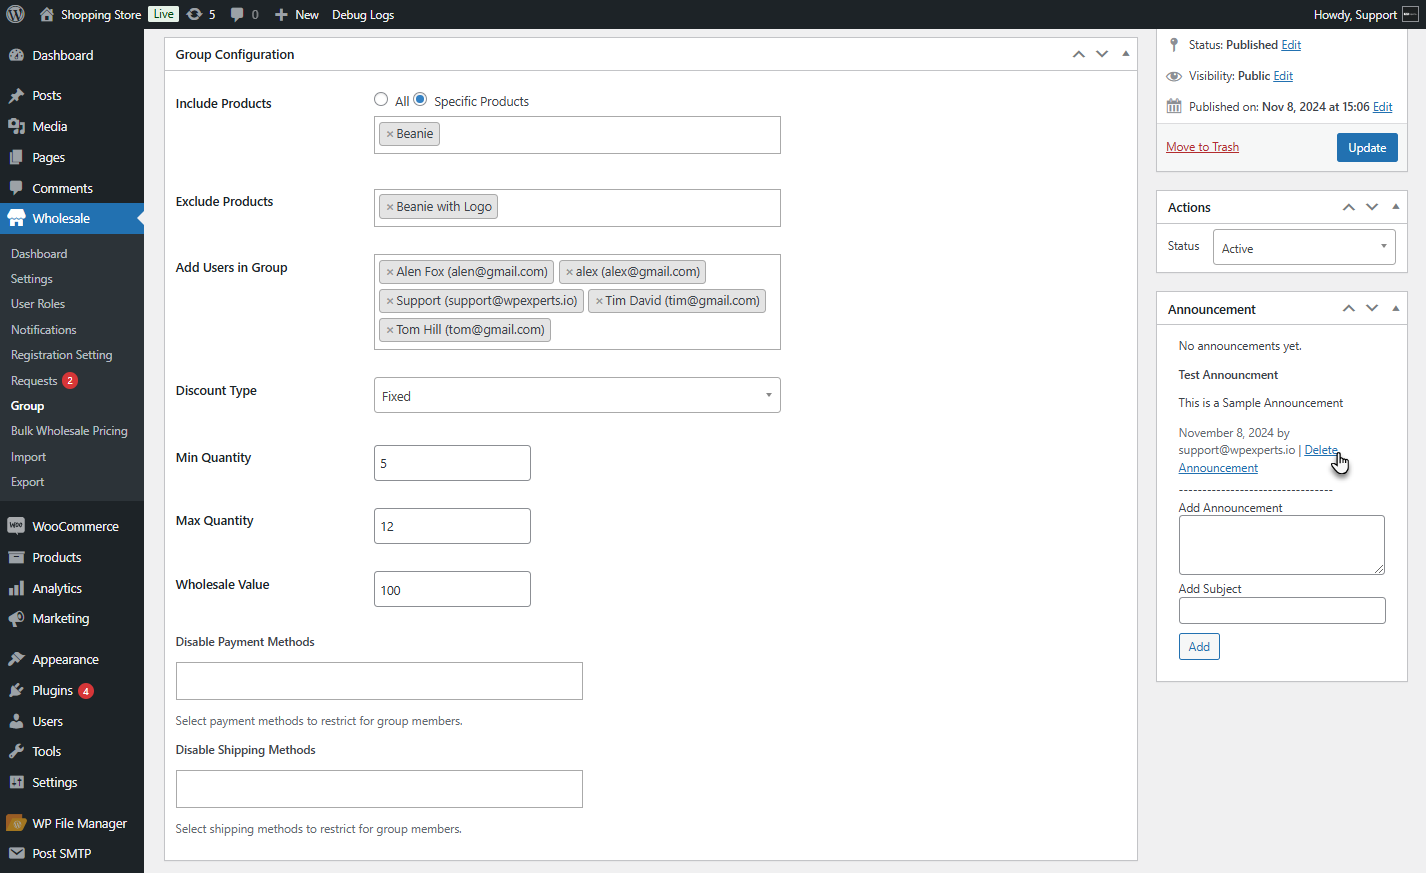Screen dimensions: 1426x873
Task: Click the Add Announcement textarea
Action: [x=1282, y=545]
